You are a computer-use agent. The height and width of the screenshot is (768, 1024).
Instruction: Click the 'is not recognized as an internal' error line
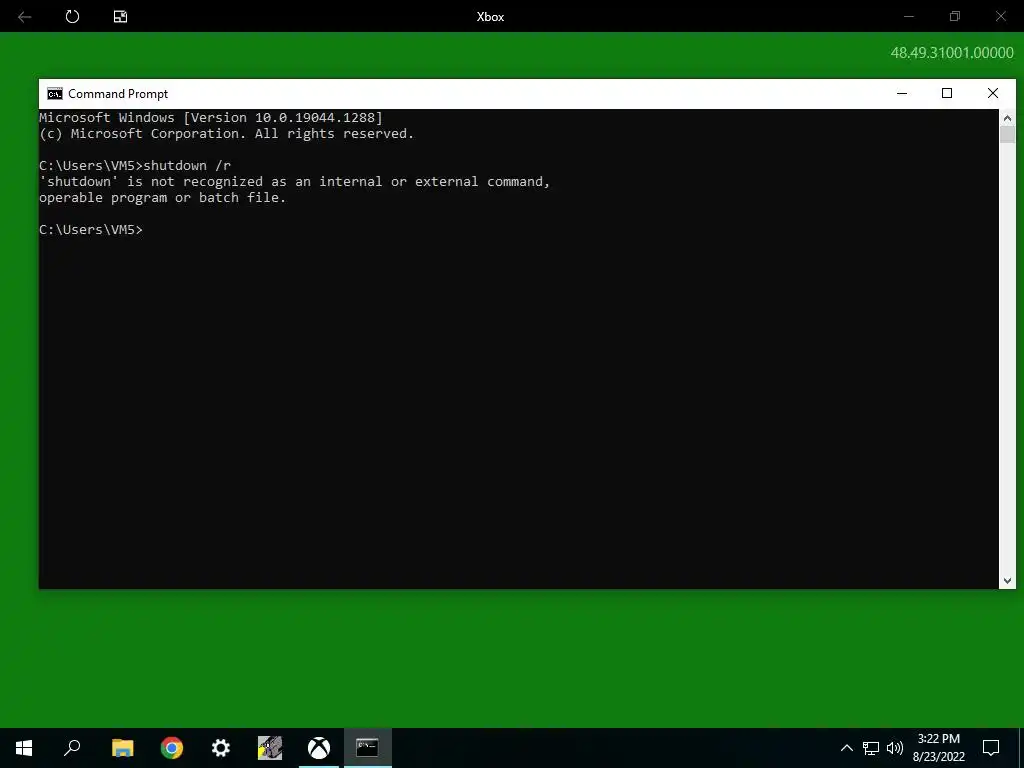pos(295,182)
